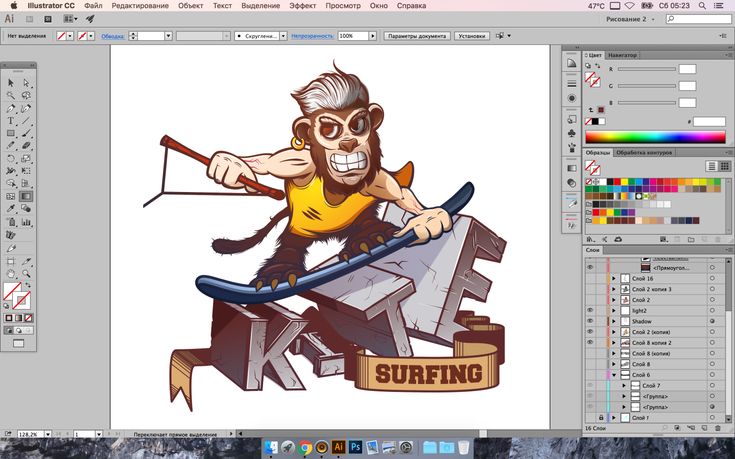Screen dimensions: 735x459
Task: Expand the Shadow layer
Action: (614, 321)
